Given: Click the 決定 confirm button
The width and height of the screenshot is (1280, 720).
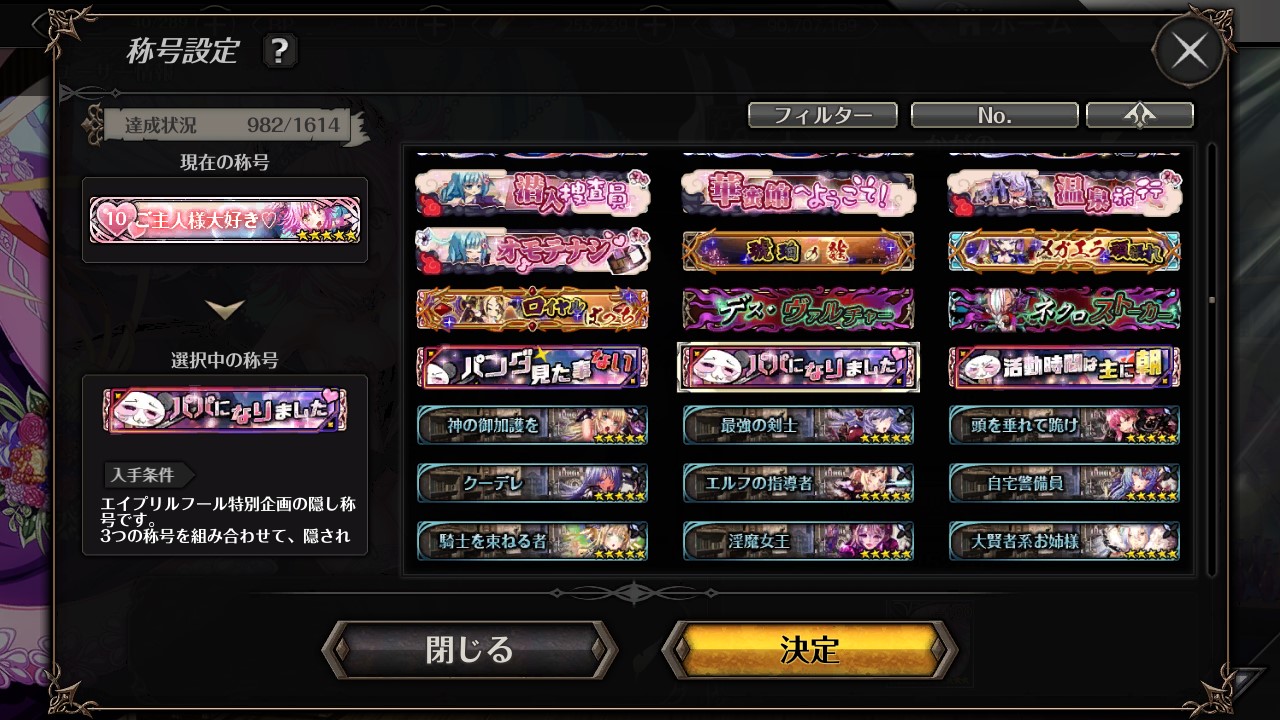Looking at the screenshot, I should (809, 650).
